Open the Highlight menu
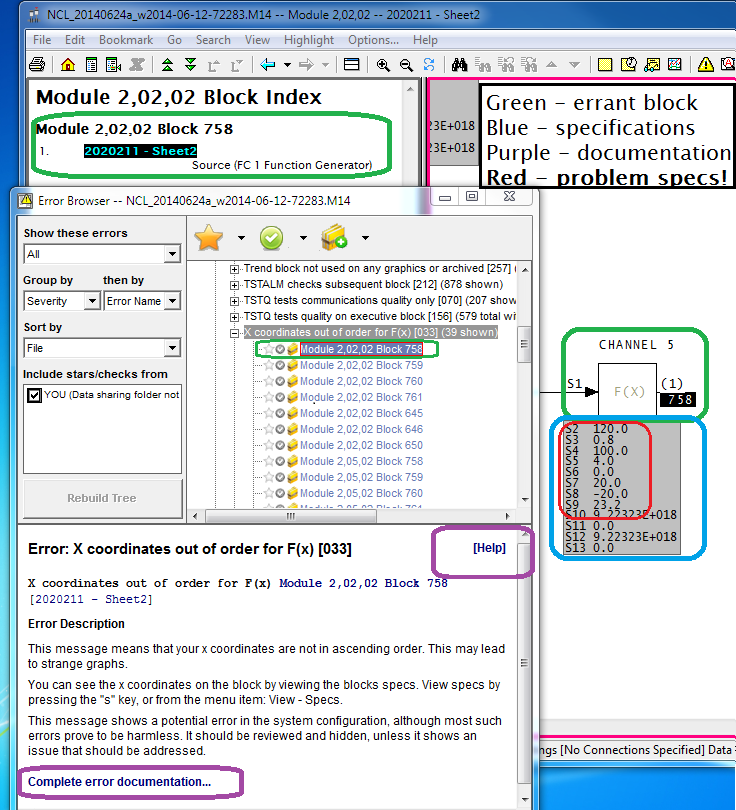Image resolution: width=736 pixels, height=810 pixels. point(309,40)
